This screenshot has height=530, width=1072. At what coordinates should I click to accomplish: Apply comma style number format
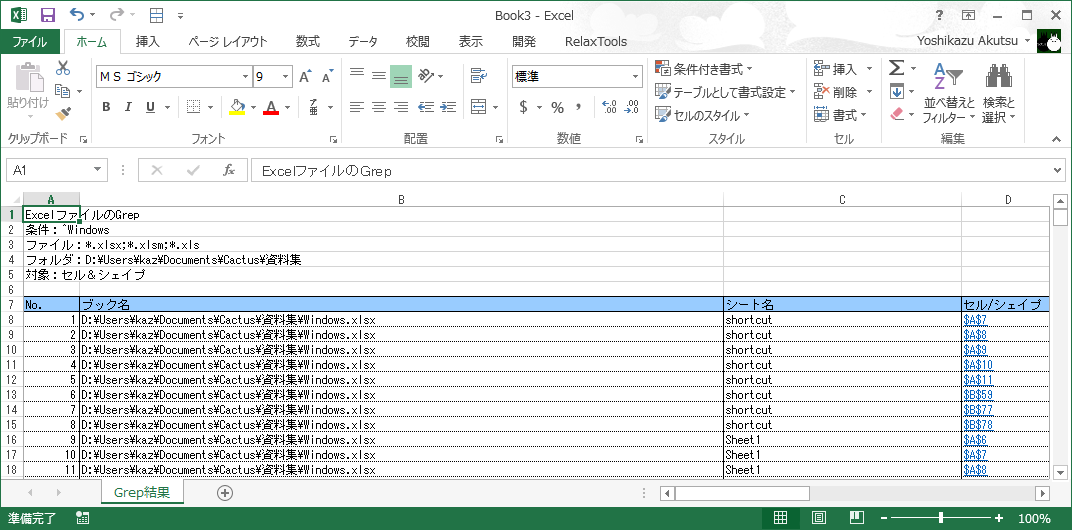point(578,107)
